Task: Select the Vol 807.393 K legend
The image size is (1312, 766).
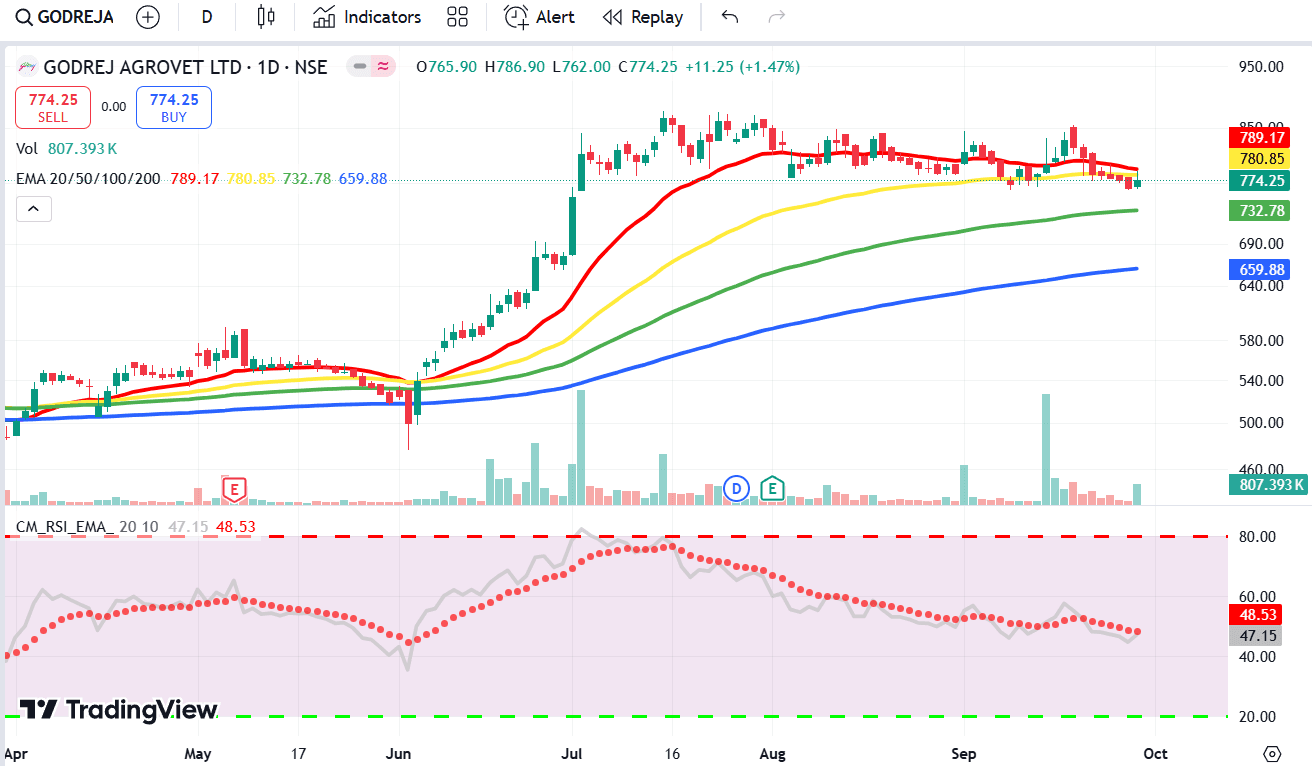Action: pyautogui.click(x=67, y=148)
